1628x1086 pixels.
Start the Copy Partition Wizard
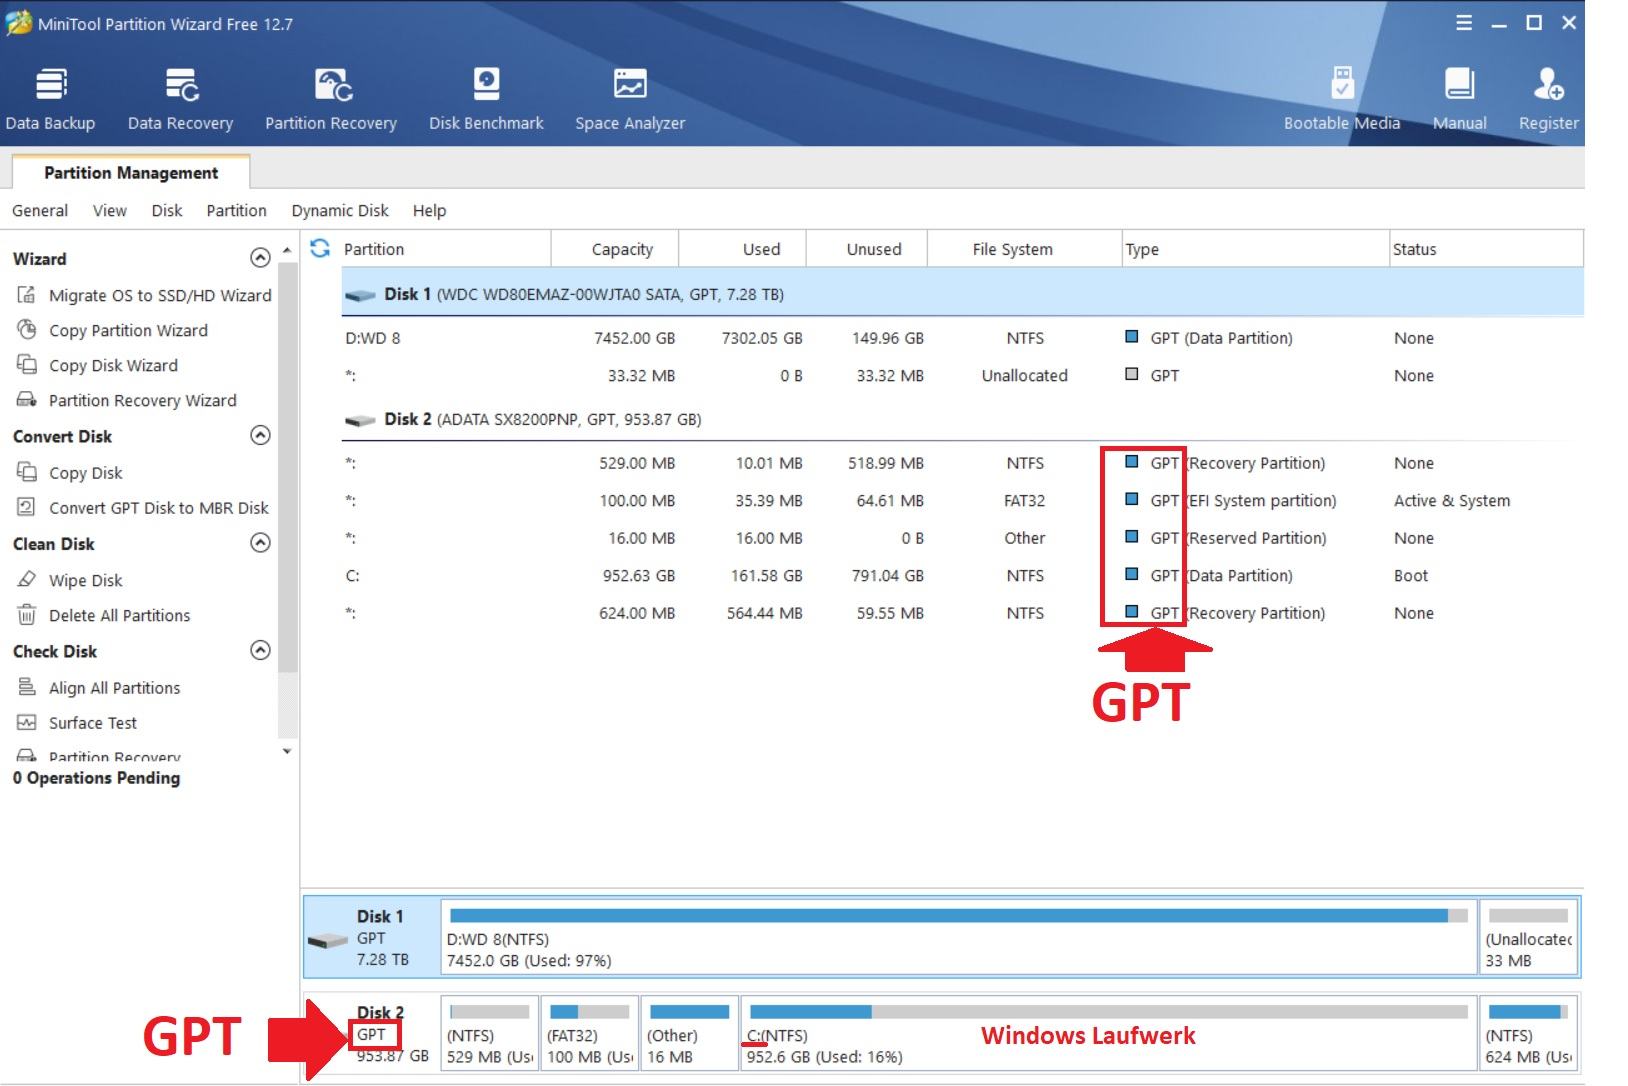click(x=113, y=330)
